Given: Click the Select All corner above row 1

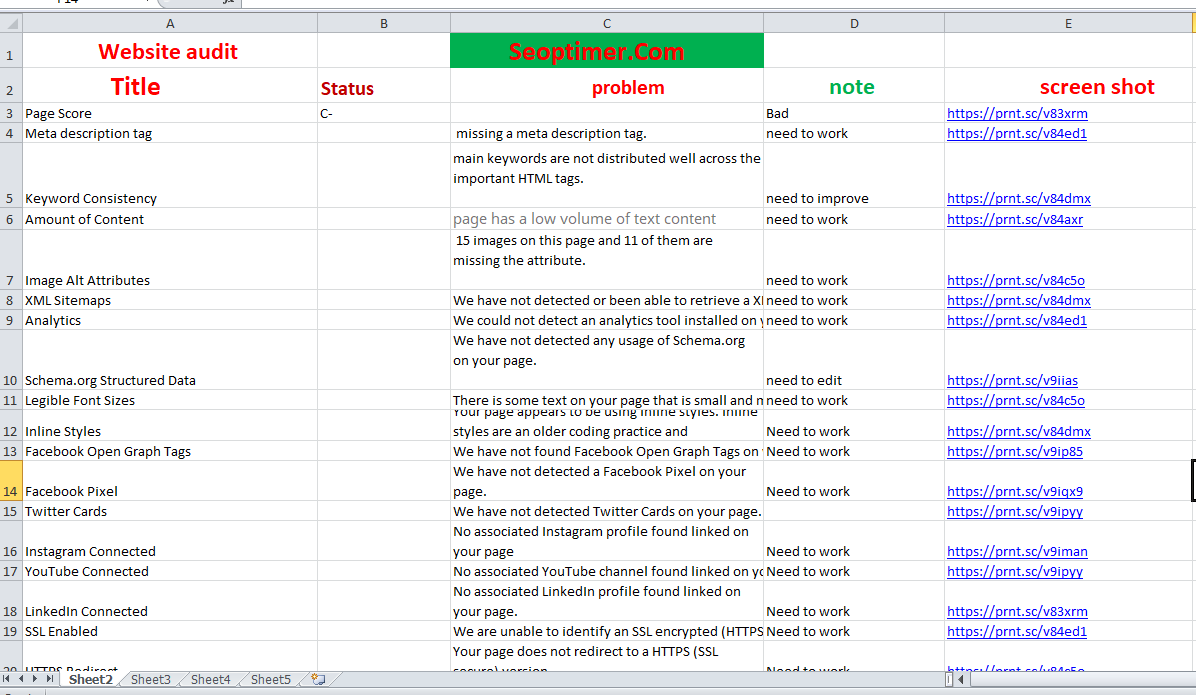Looking at the screenshot, I should pos(10,22).
